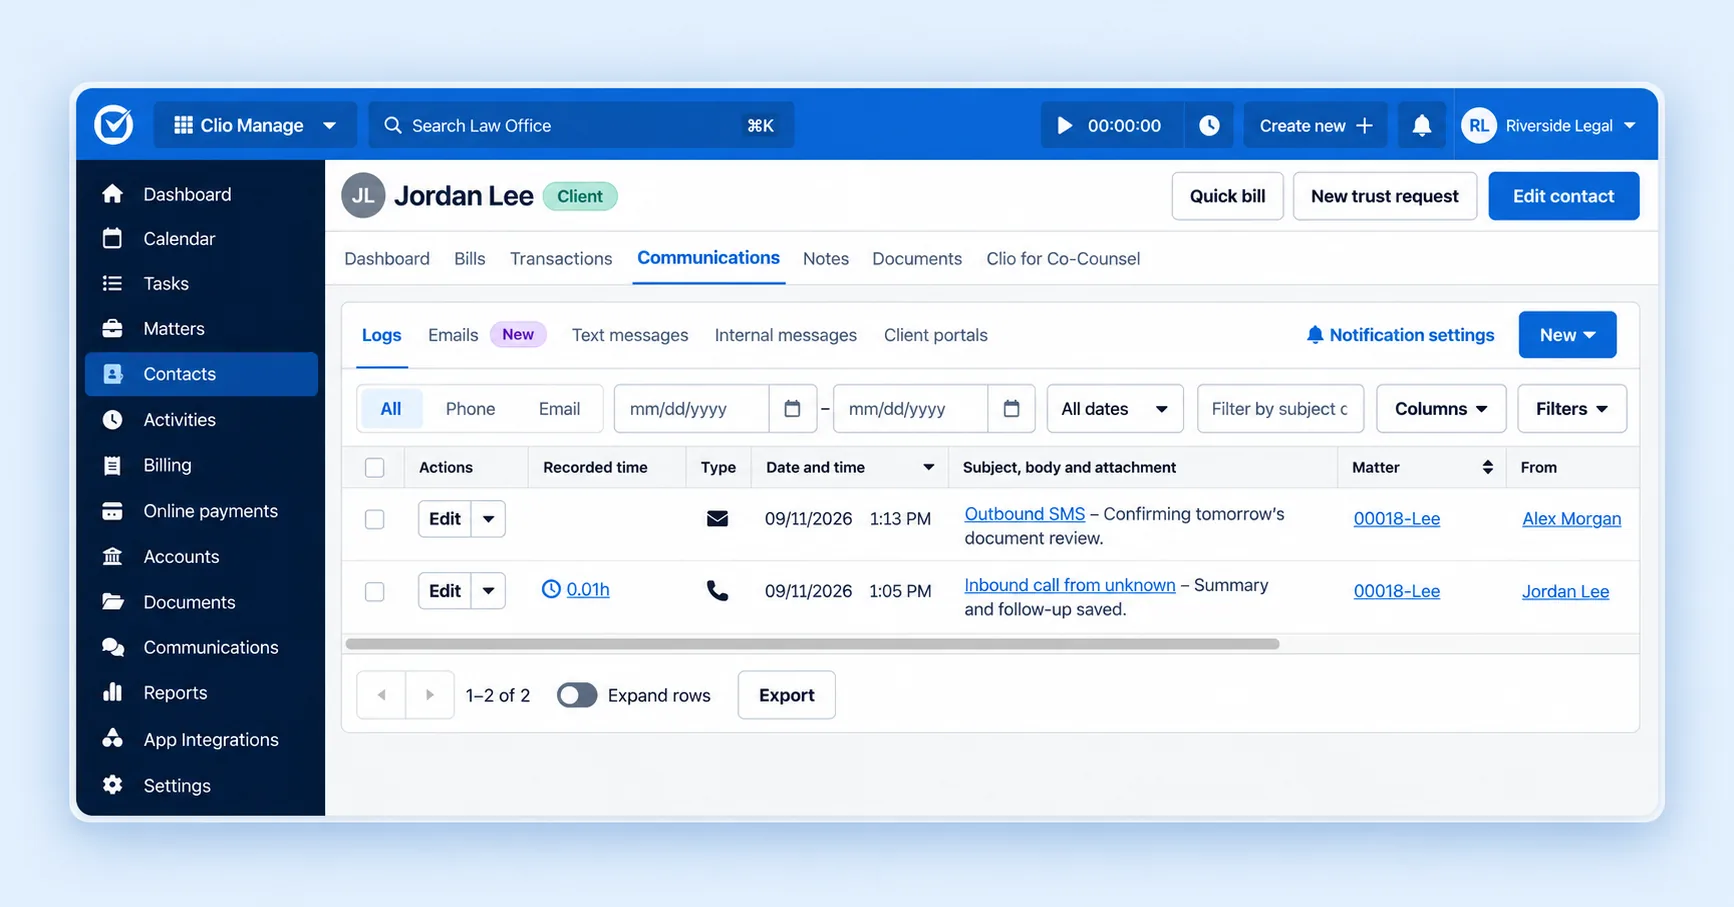Viewport: 1734px width, 907px height.
Task: Tick checkbox for Inbound call row
Action: click(x=375, y=591)
